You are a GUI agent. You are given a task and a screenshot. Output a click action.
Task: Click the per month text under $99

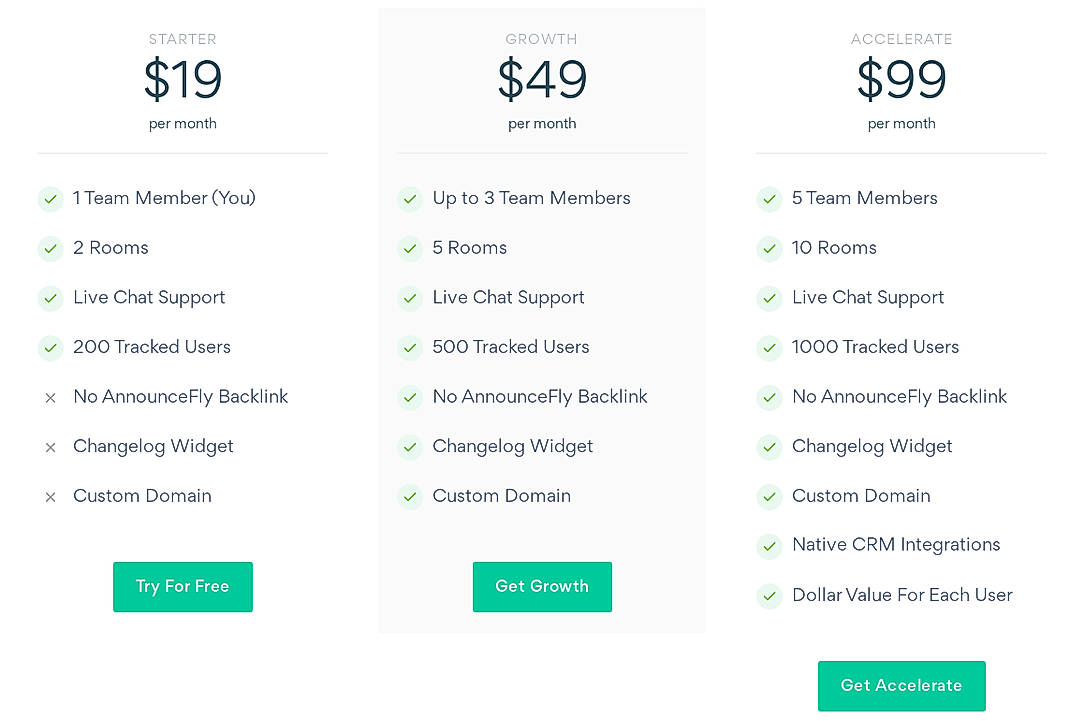tap(901, 123)
